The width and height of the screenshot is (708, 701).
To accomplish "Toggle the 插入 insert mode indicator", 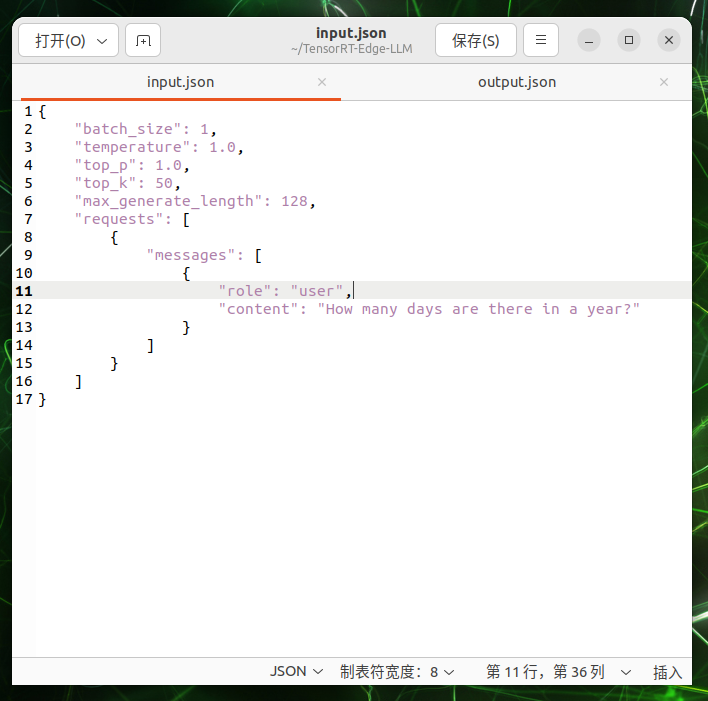I will [667, 672].
